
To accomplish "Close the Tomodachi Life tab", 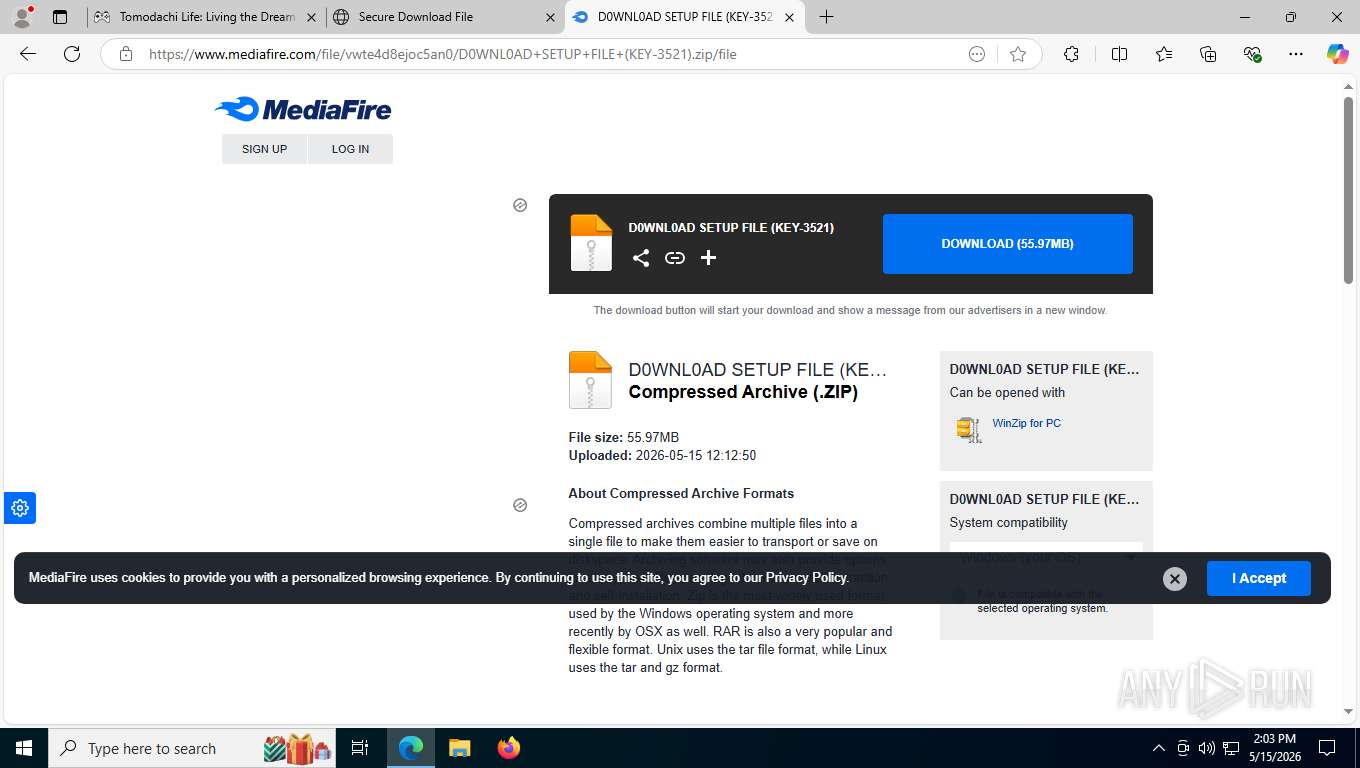I will click(x=311, y=17).
